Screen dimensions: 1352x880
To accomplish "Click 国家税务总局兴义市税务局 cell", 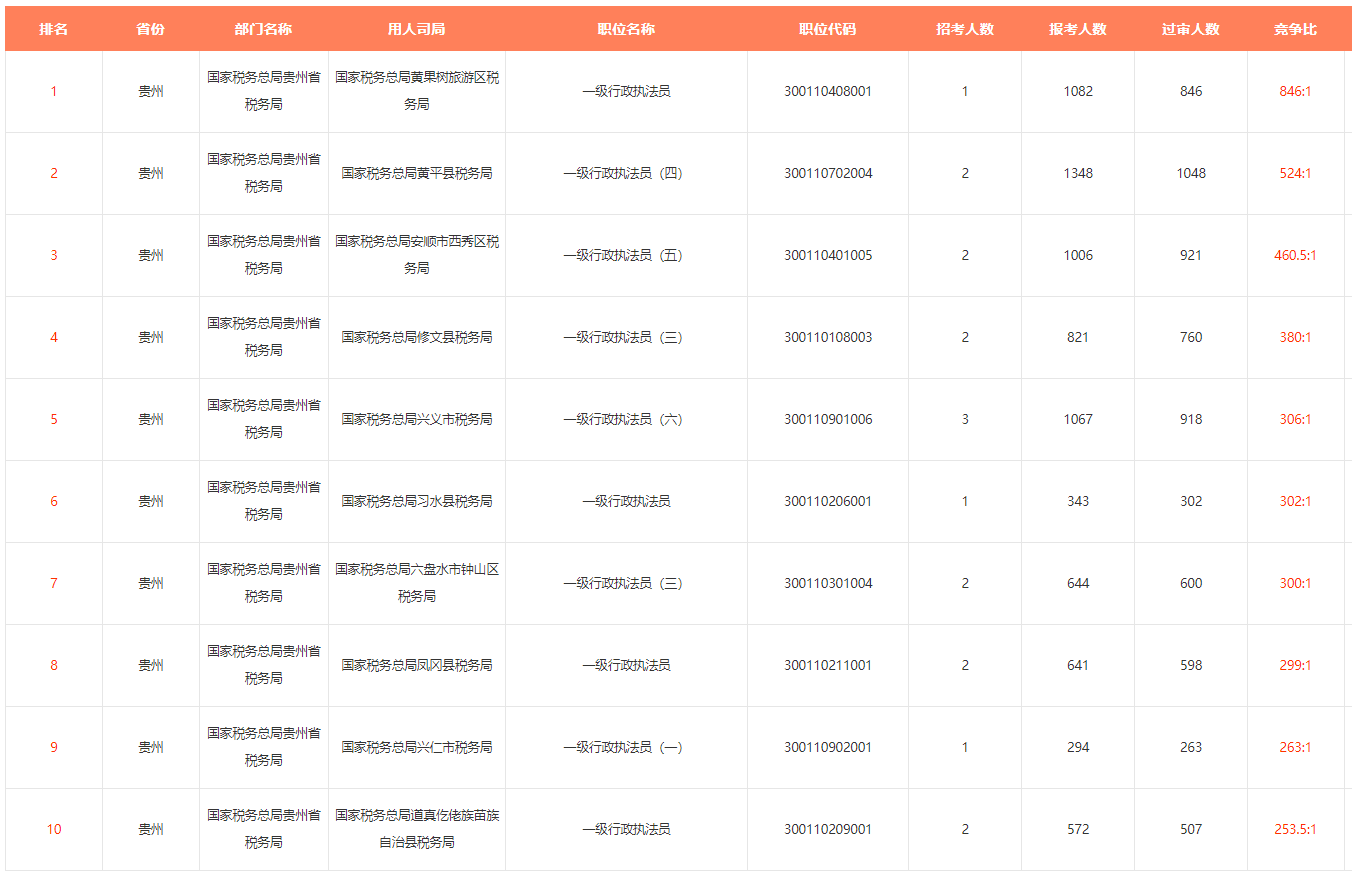I will pos(416,419).
